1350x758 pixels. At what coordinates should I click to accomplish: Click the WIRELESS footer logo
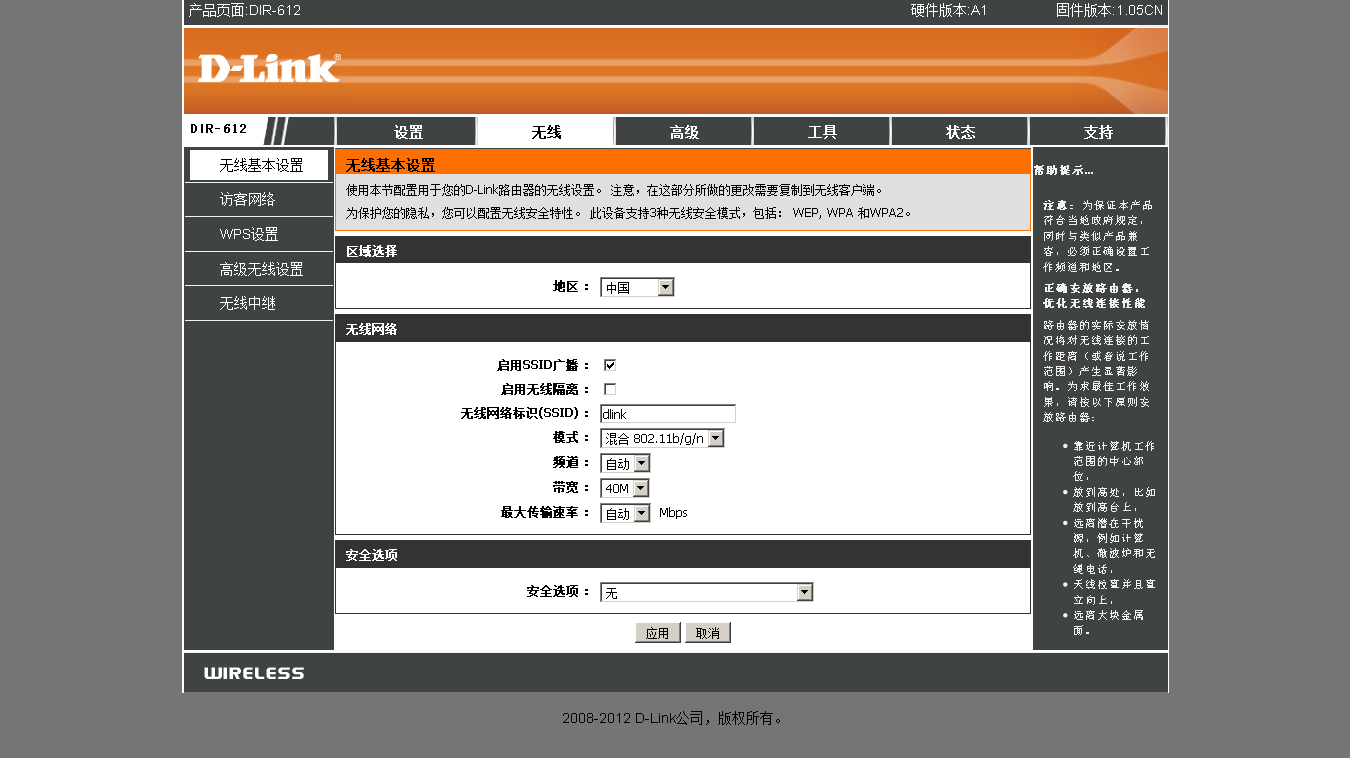pos(254,673)
